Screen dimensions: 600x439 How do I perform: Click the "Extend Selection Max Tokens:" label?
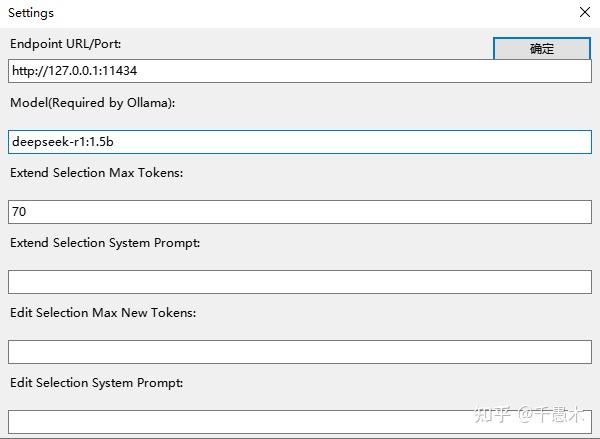tap(97, 173)
